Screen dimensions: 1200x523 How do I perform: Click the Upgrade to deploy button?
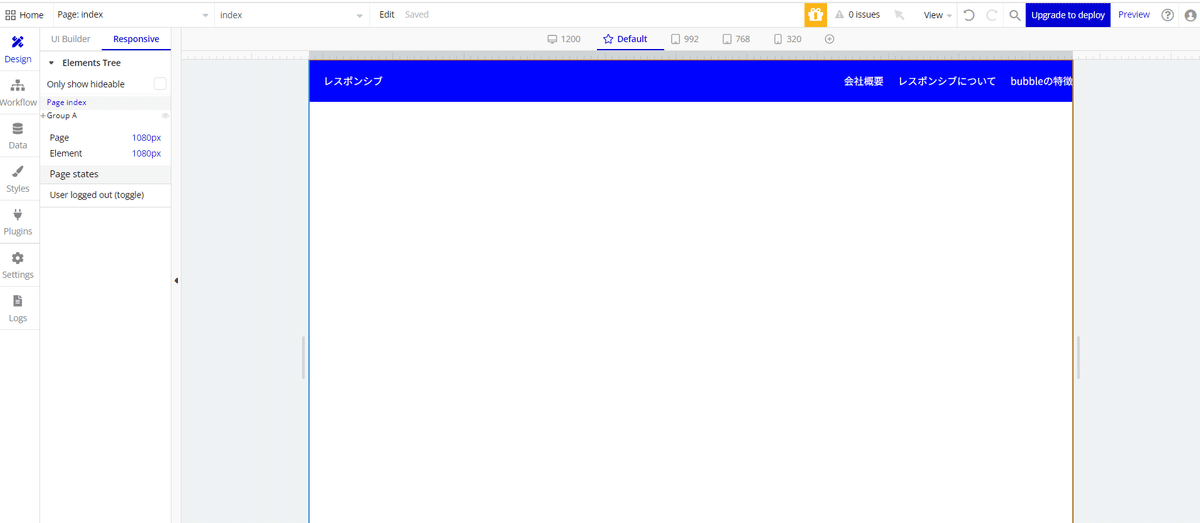(1068, 15)
